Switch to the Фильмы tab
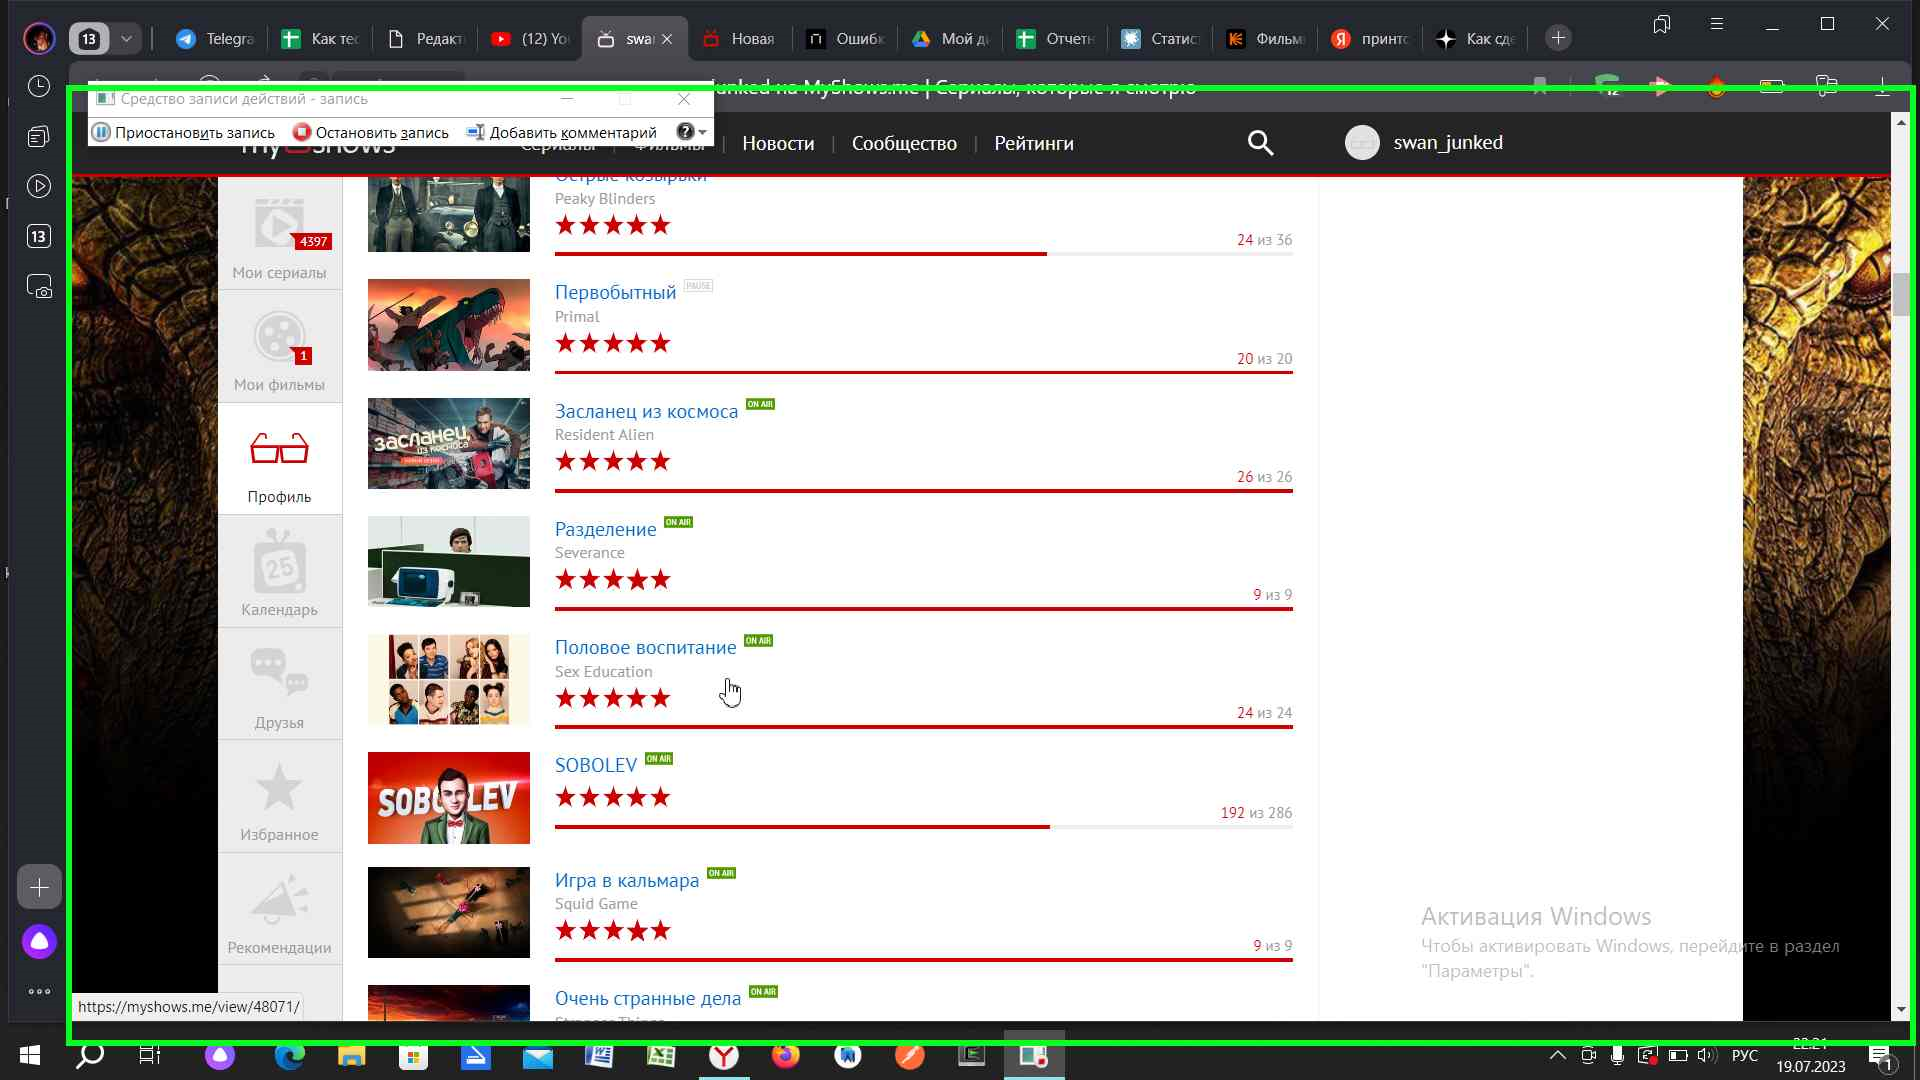This screenshot has width=1920, height=1080. [x=1265, y=39]
